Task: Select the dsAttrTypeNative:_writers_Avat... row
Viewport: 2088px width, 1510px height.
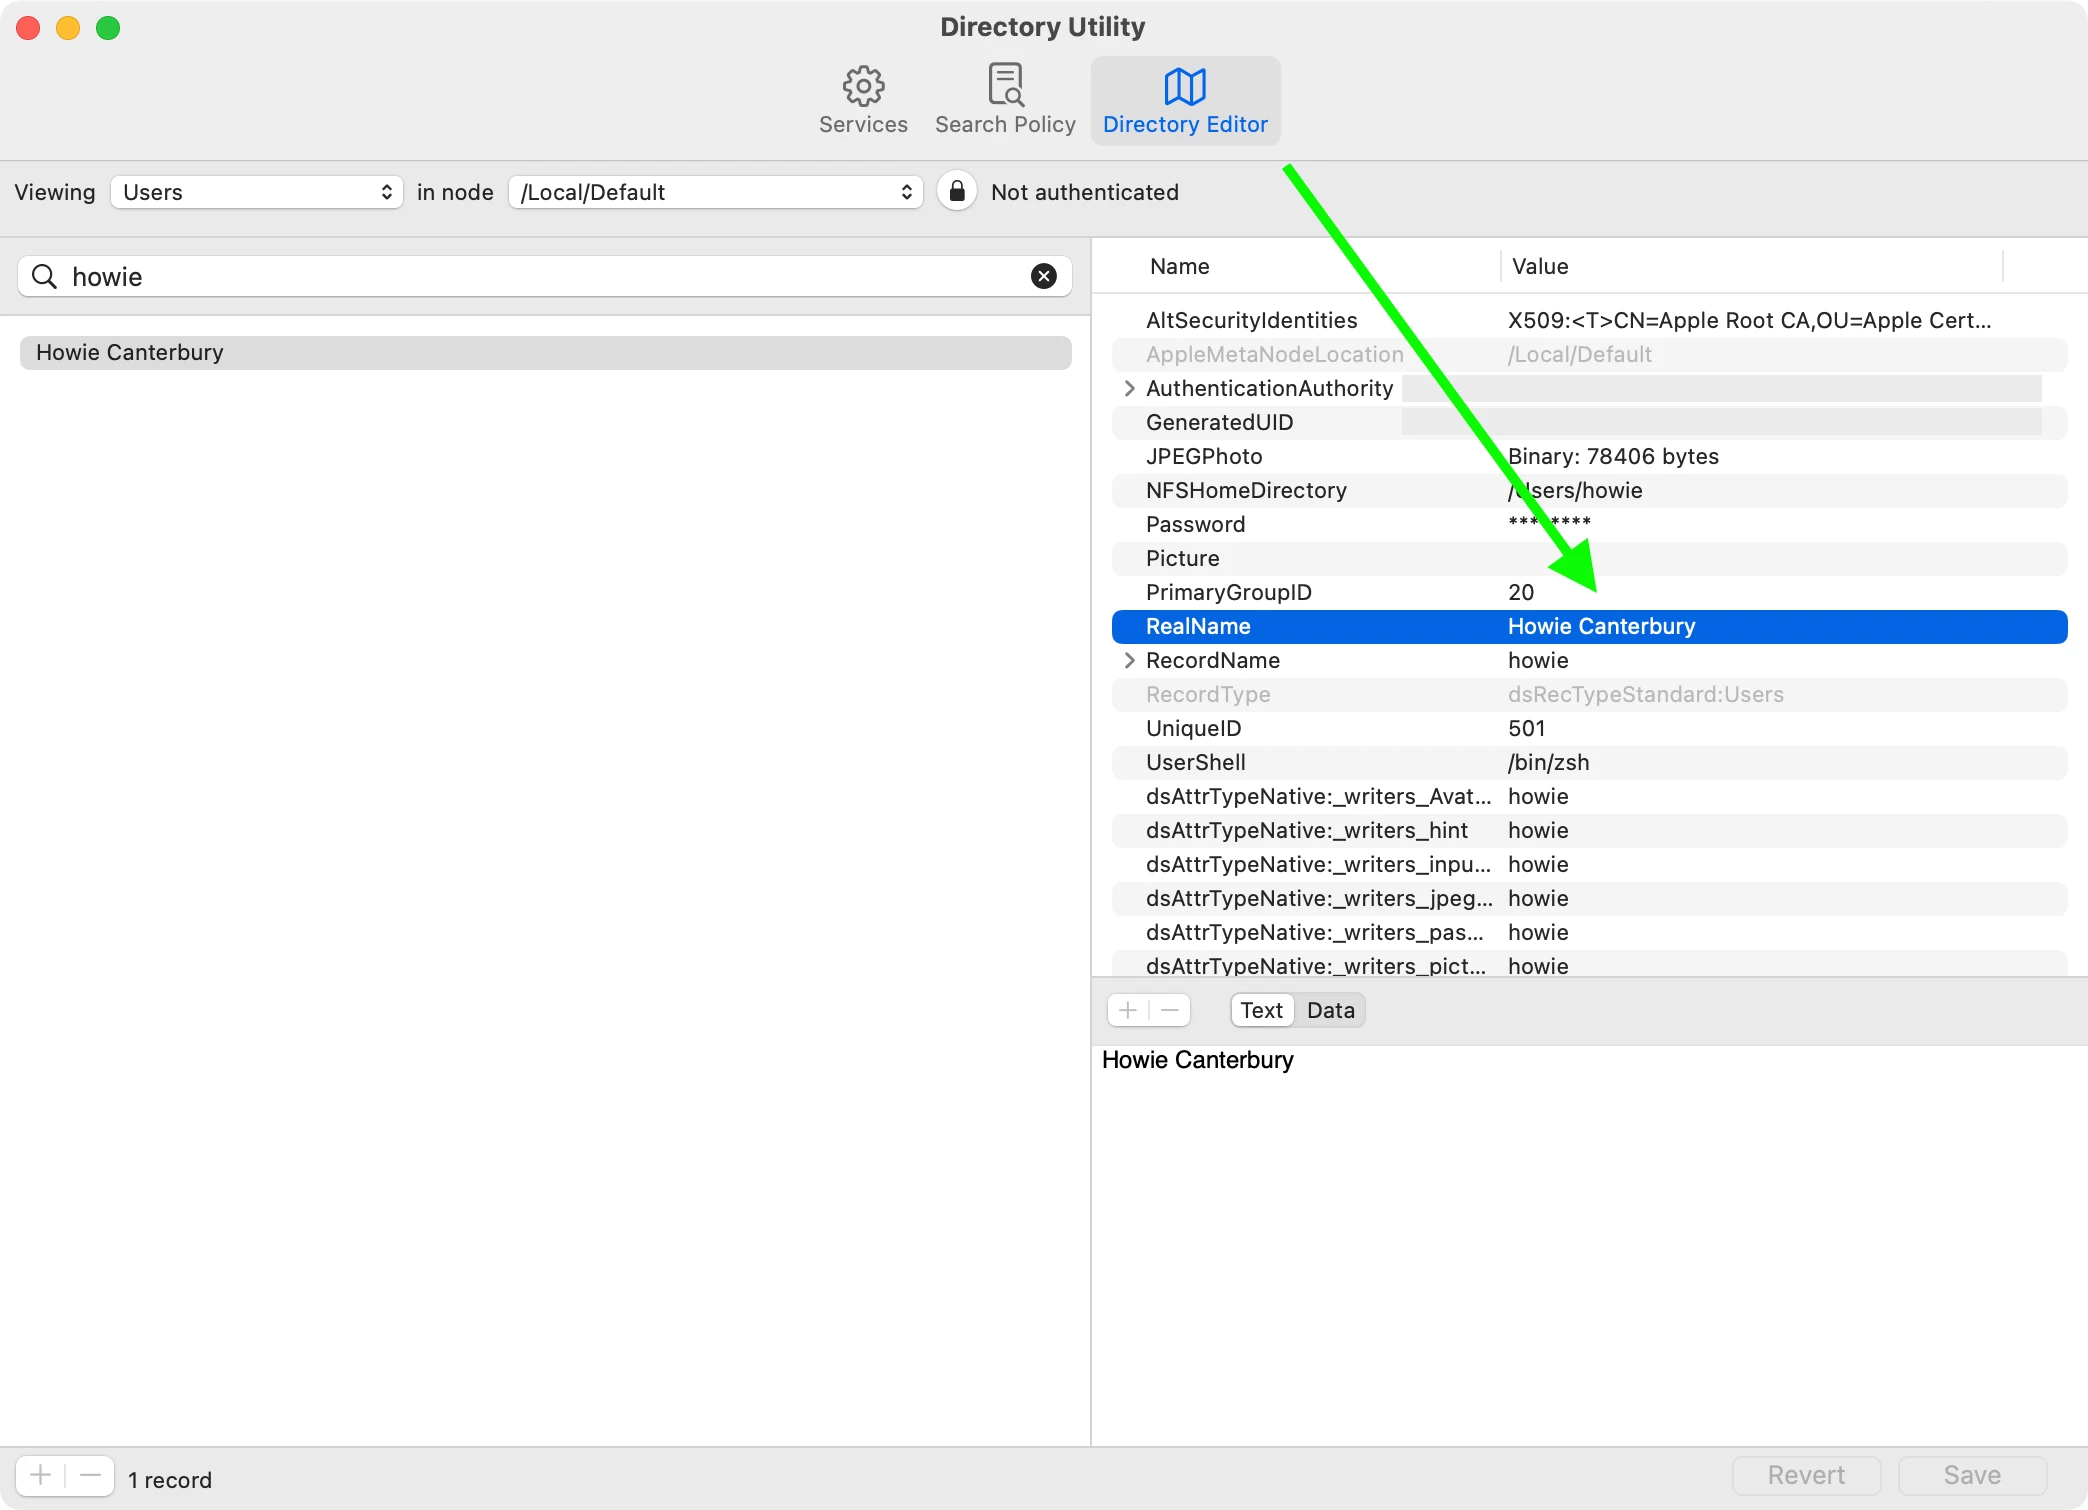Action: 1590,796
